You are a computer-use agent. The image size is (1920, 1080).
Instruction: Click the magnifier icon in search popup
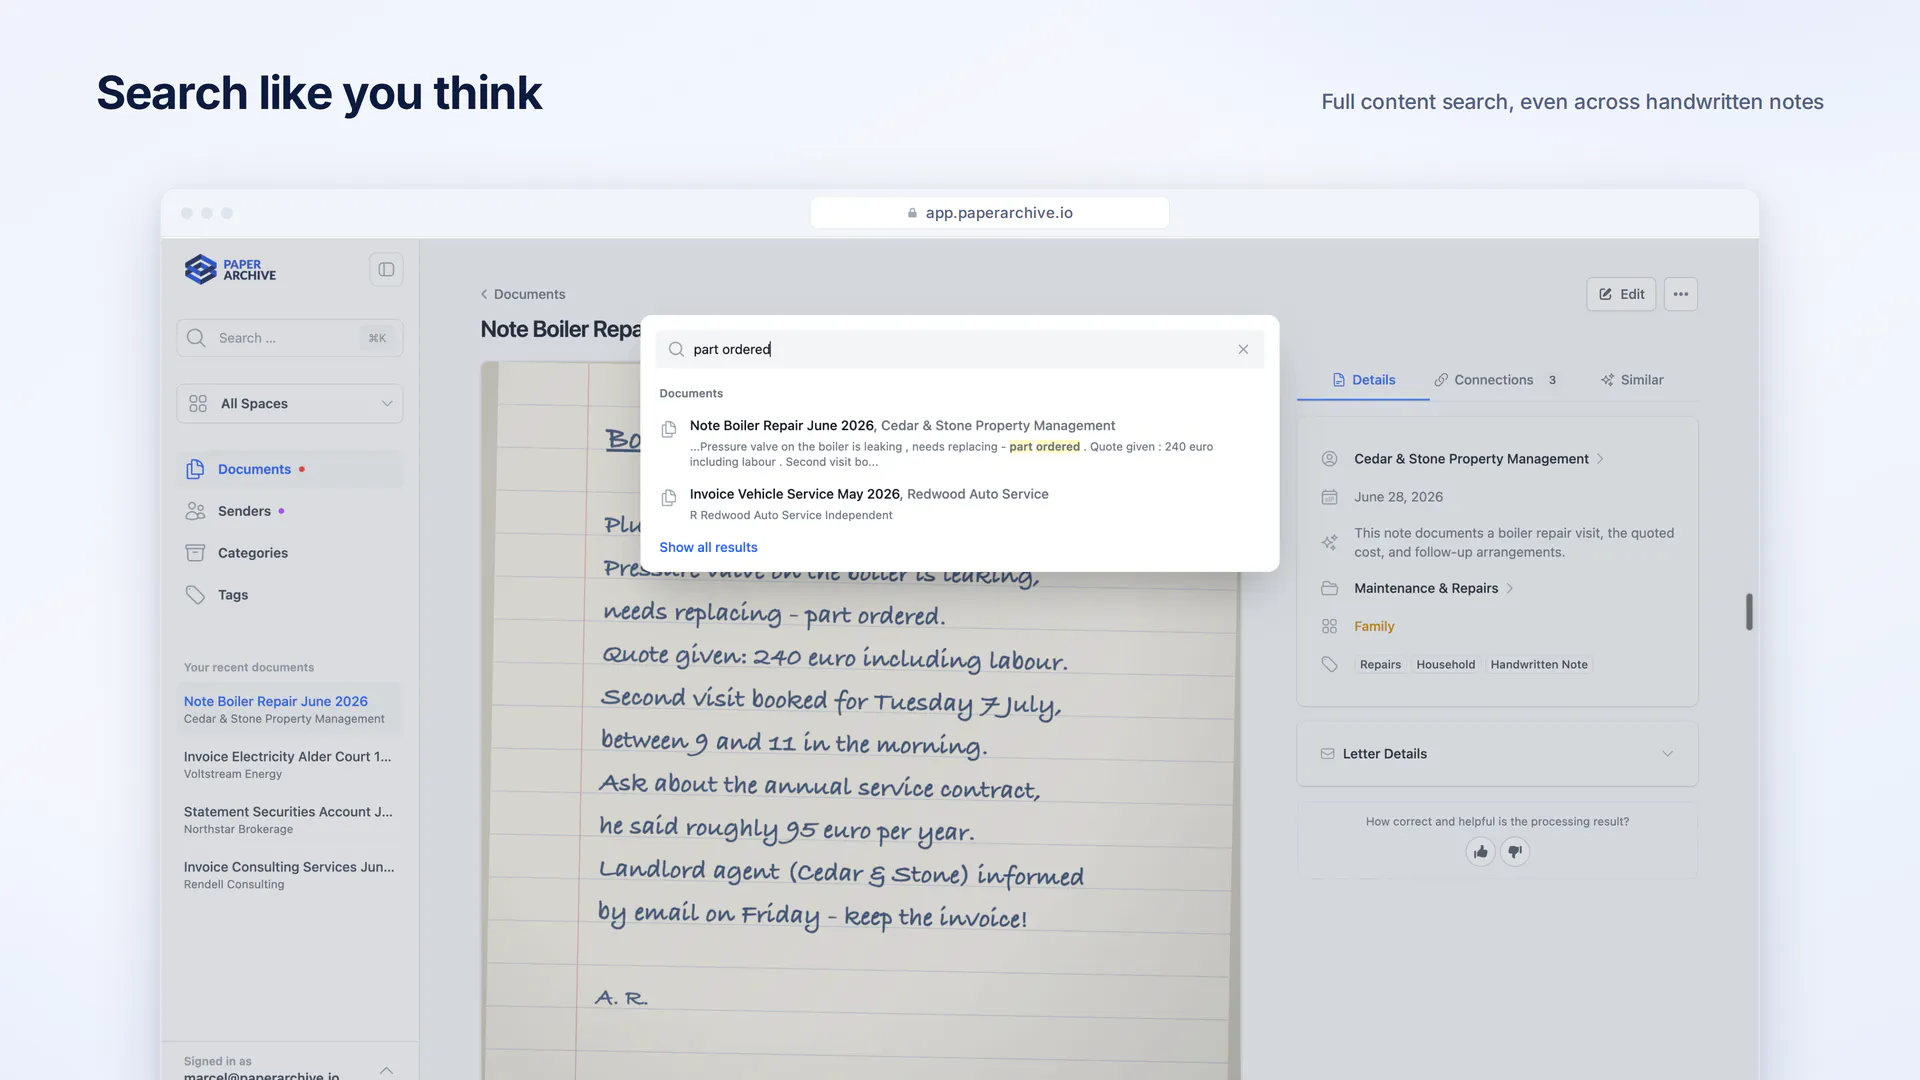676,349
